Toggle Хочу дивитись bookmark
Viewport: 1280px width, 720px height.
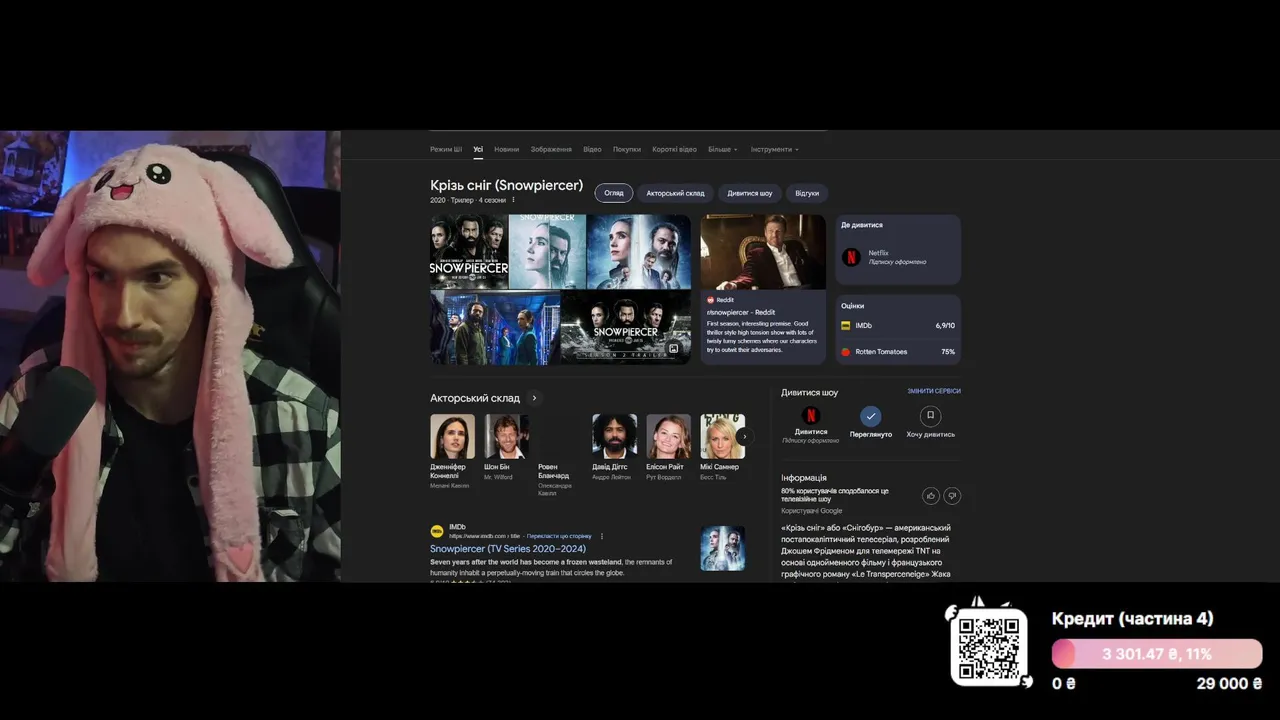tap(930, 416)
